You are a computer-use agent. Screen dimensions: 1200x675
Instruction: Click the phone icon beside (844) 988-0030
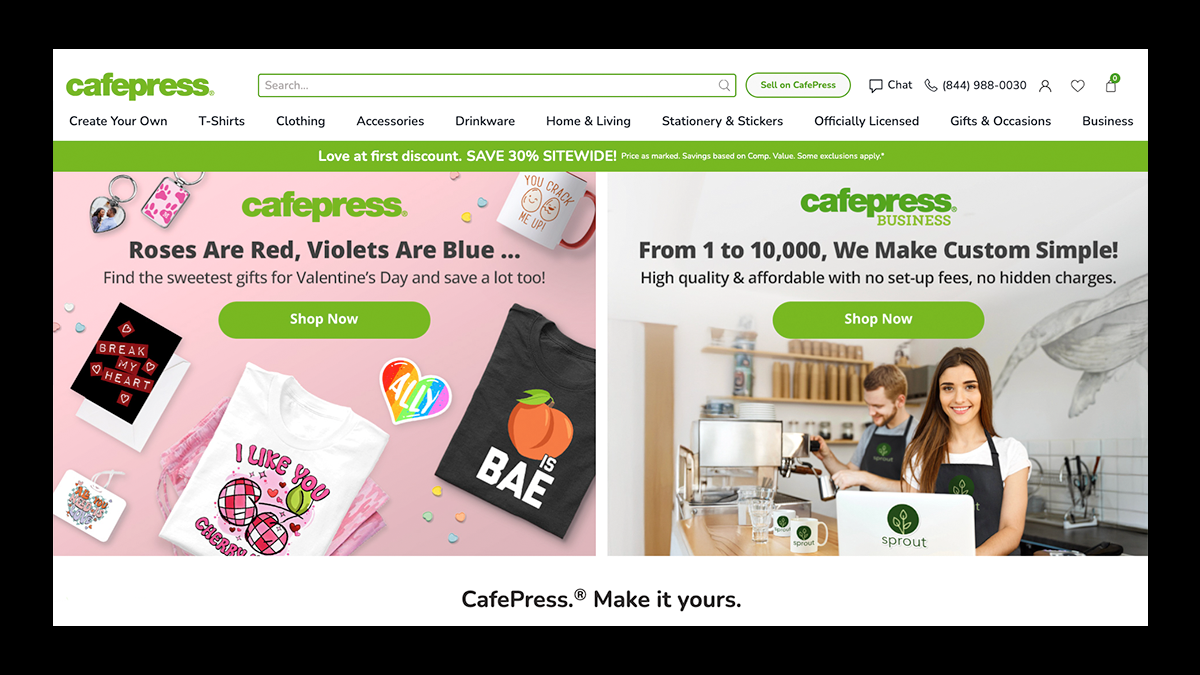[x=931, y=86]
